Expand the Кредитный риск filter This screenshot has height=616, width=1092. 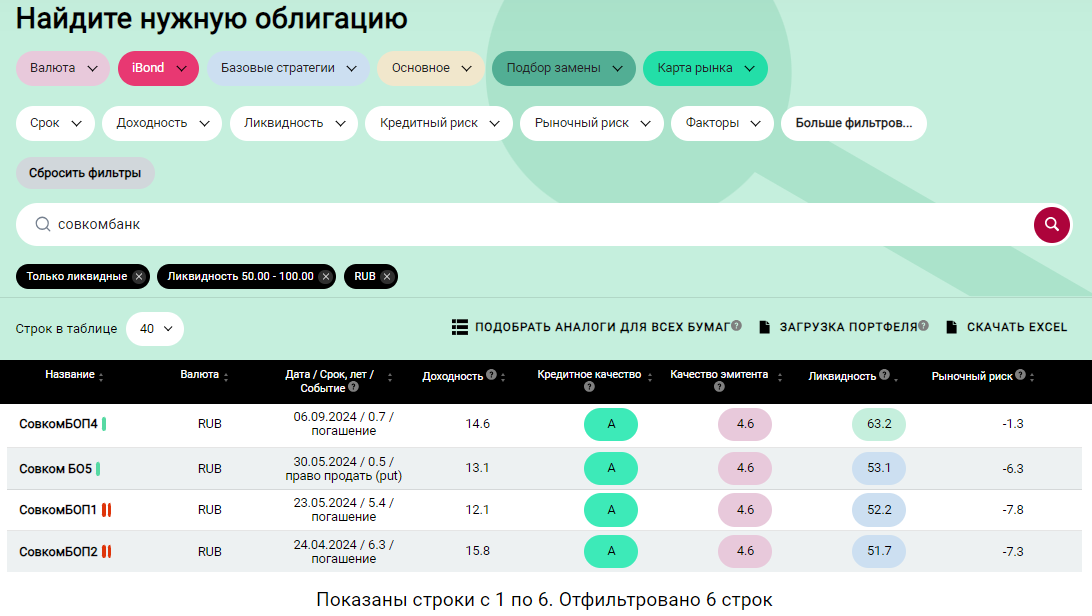coord(439,123)
